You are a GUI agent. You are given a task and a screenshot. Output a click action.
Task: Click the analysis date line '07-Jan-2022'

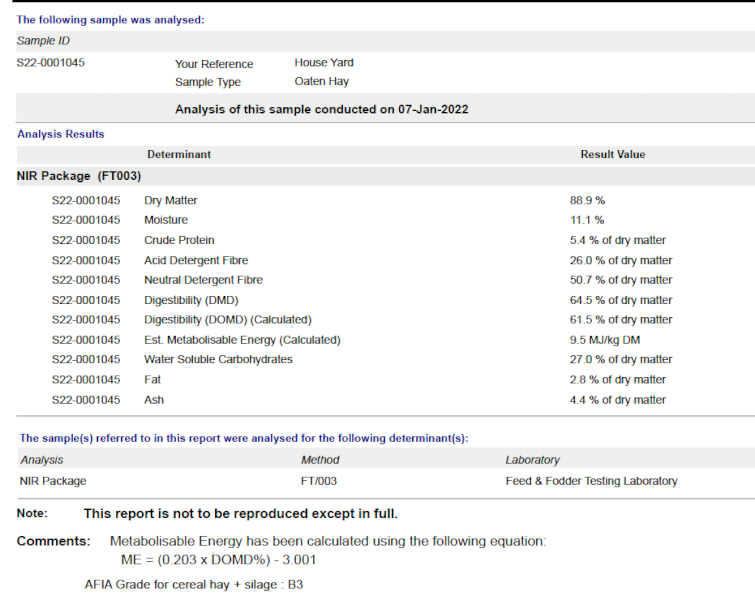(x=321, y=109)
